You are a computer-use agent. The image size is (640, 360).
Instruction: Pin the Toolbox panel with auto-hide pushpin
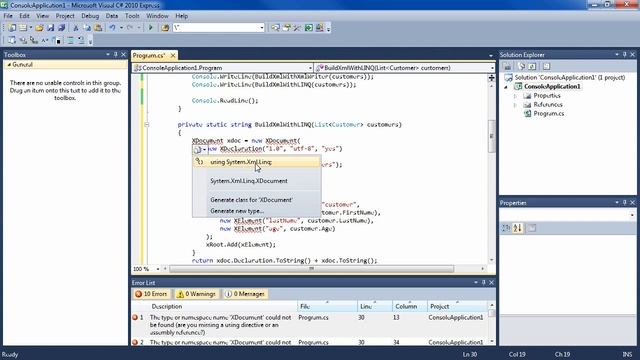click(116, 55)
